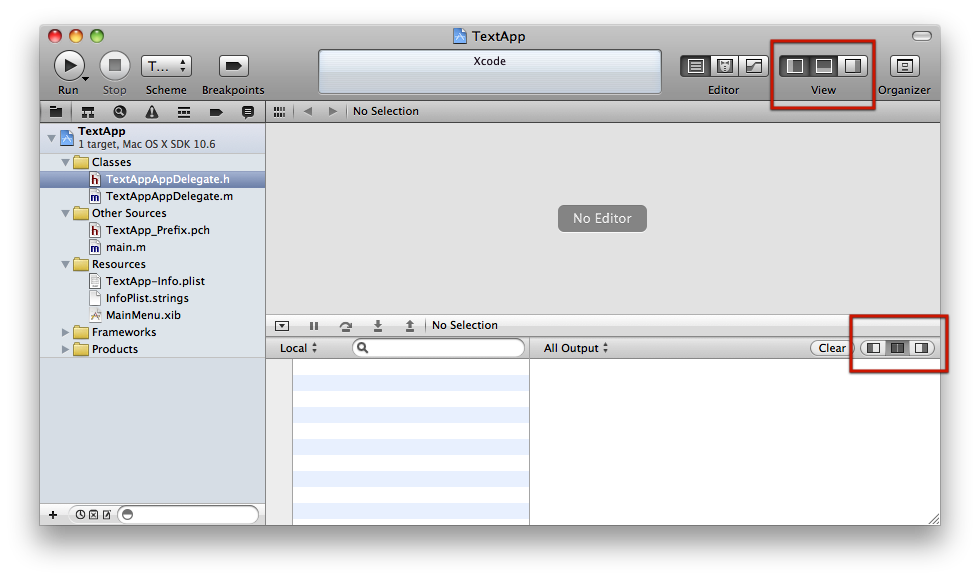Show the Issue navigator
The height and width of the screenshot is (580, 980).
152,112
